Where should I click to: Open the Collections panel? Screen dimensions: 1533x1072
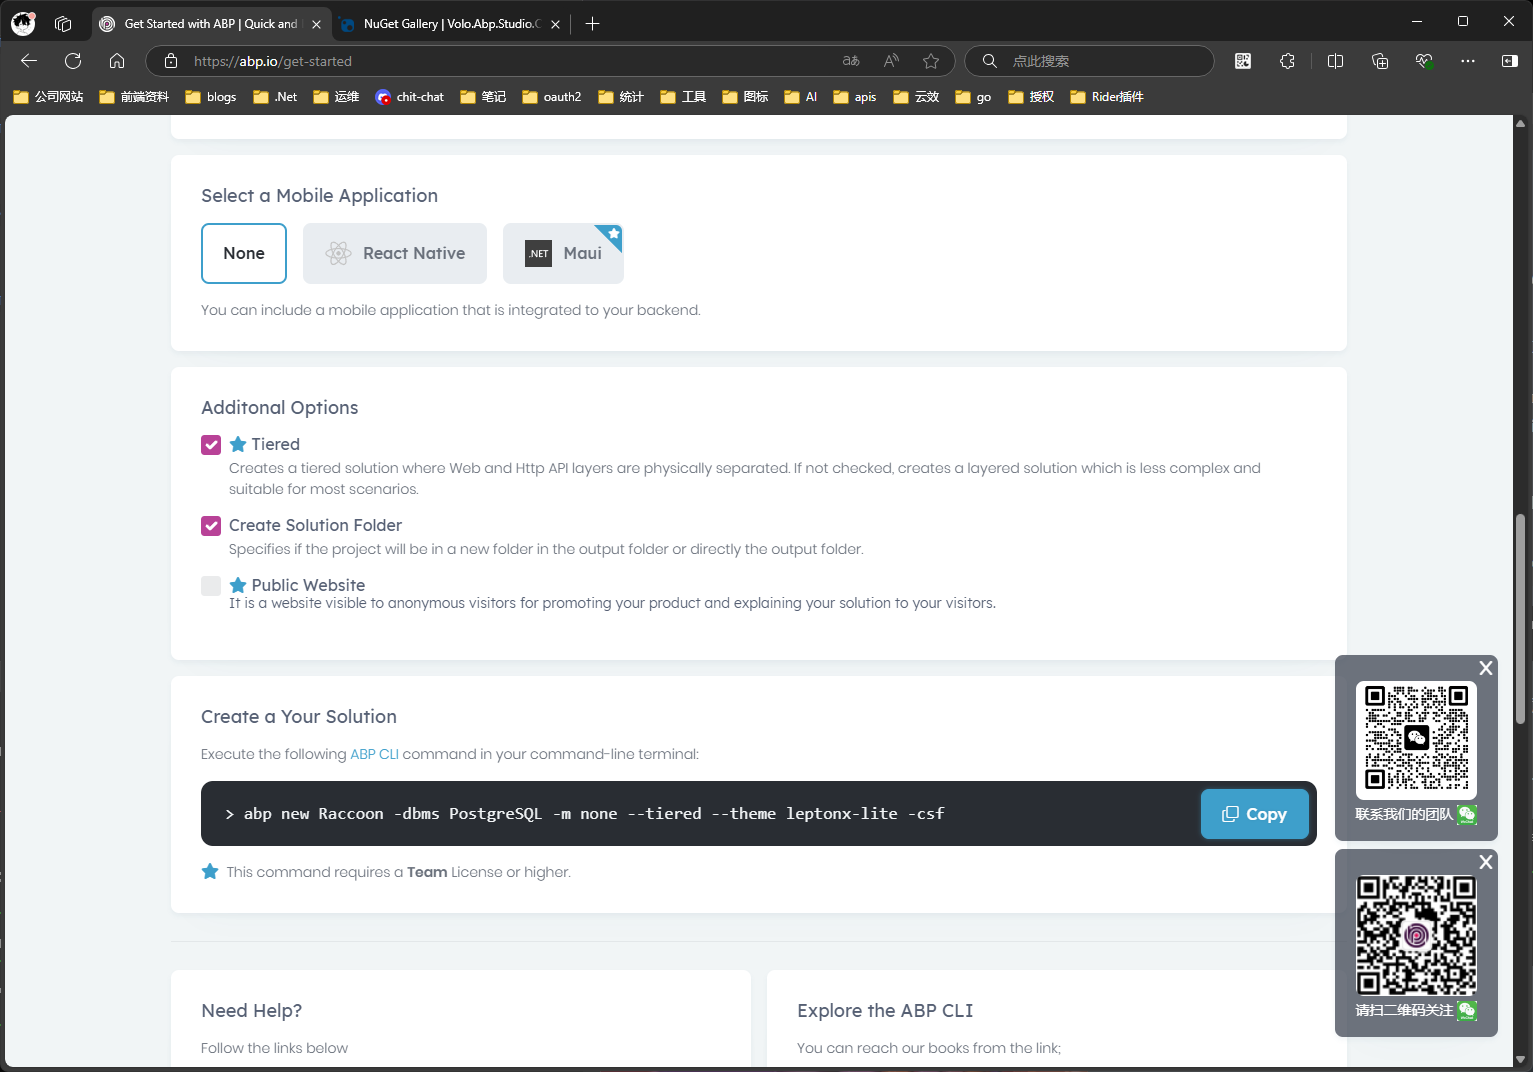(x=1380, y=61)
